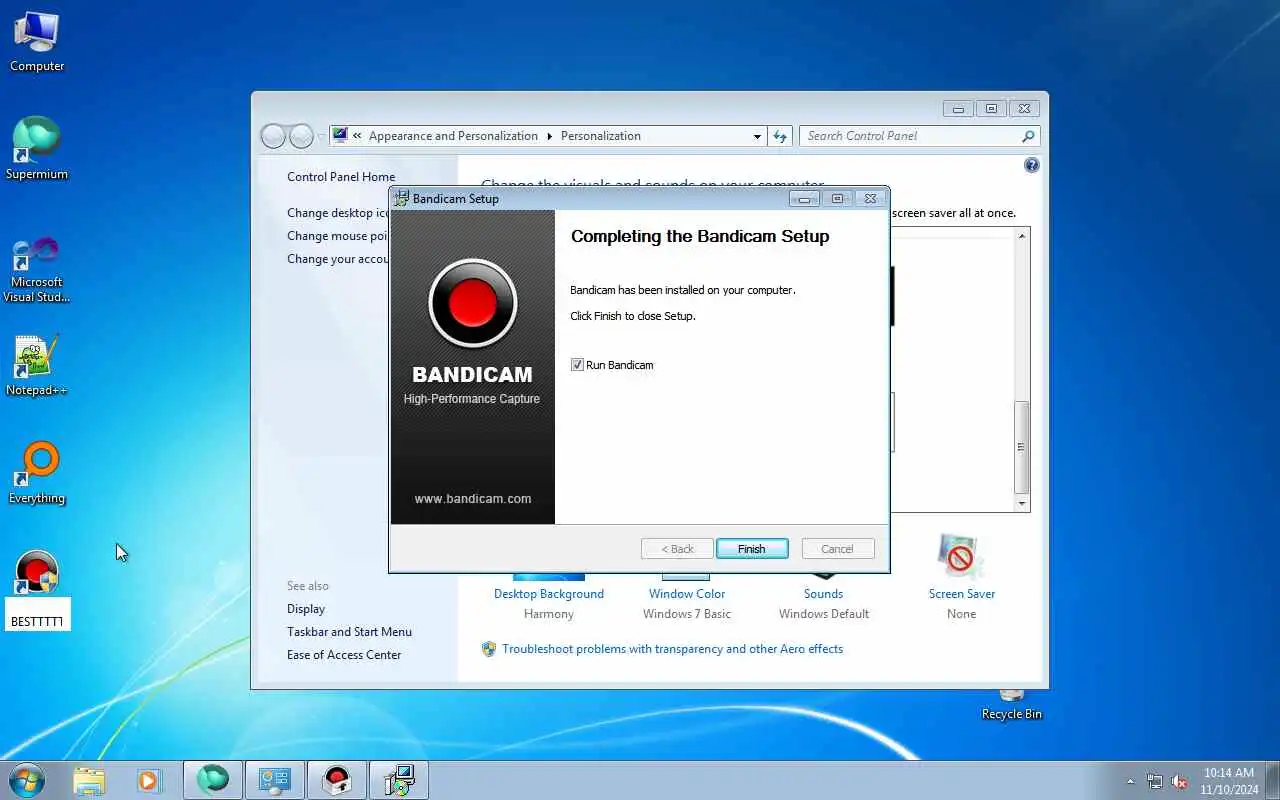Click the Cancel button in Bandicam Setup

click(x=837, y=549)
